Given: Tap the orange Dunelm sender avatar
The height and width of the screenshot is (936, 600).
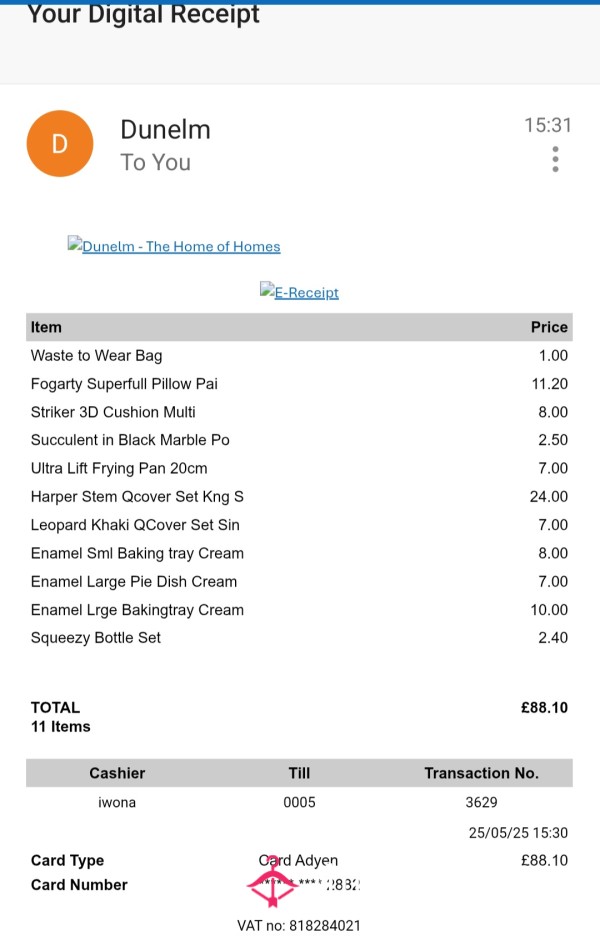Looking at the screenshot, I should [60, 143].
